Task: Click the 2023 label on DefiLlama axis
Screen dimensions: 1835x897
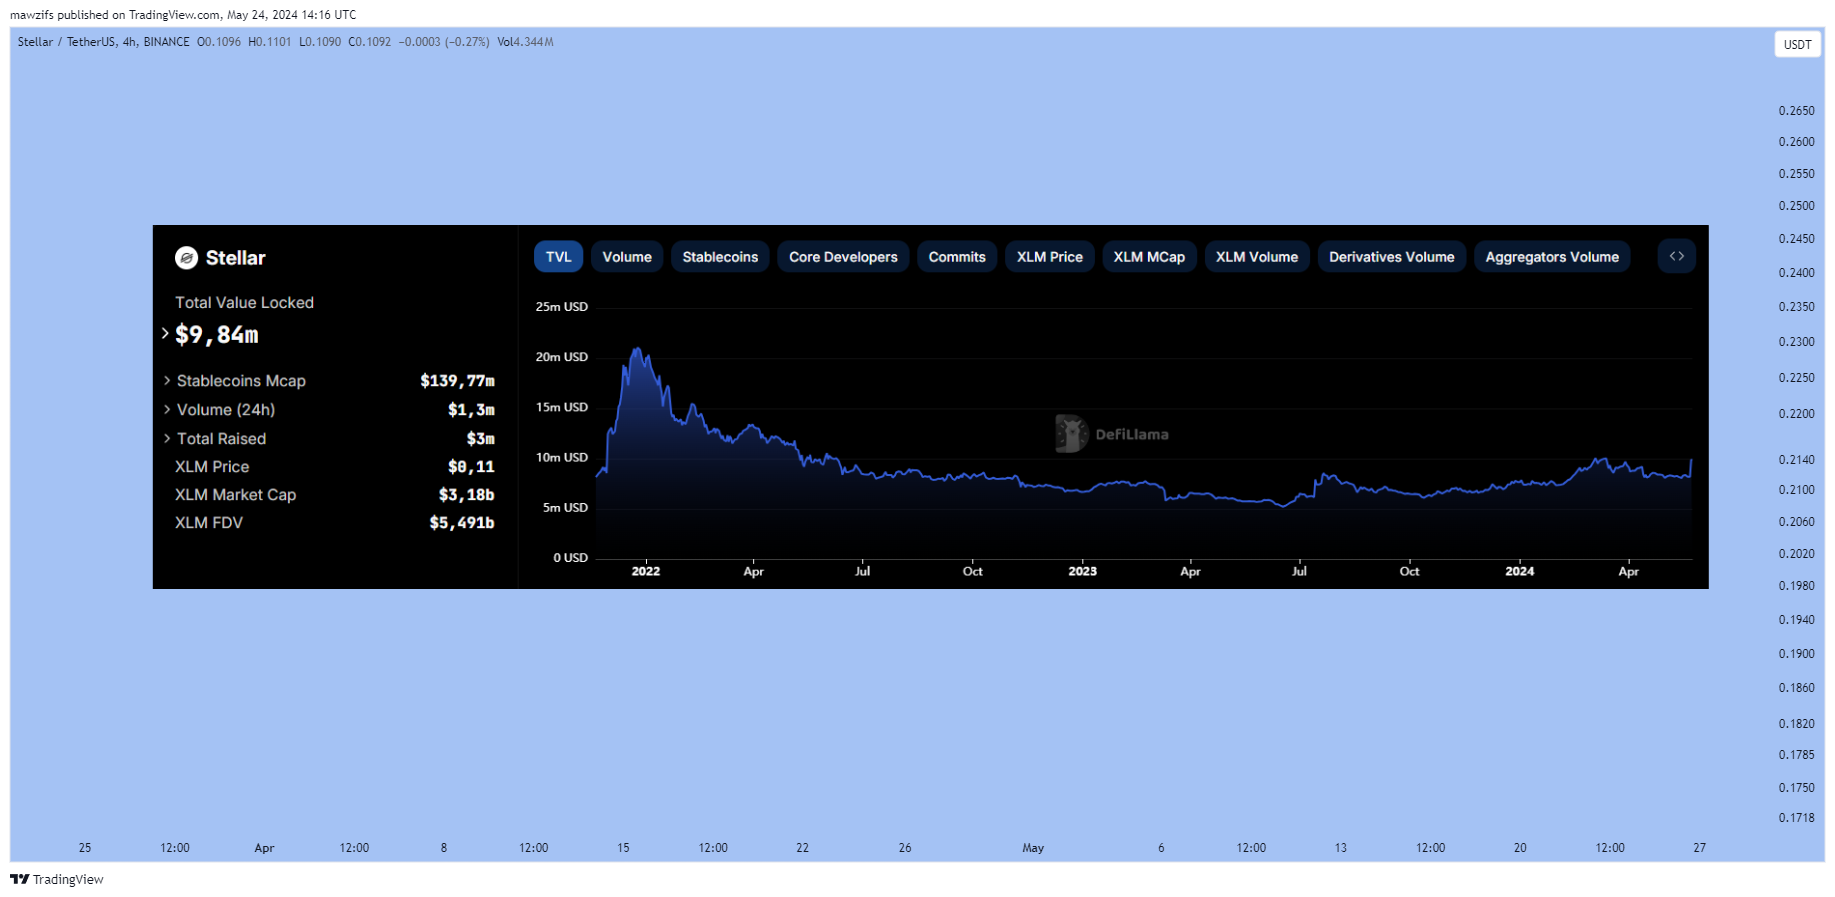Action: [x=1082, y=571]
